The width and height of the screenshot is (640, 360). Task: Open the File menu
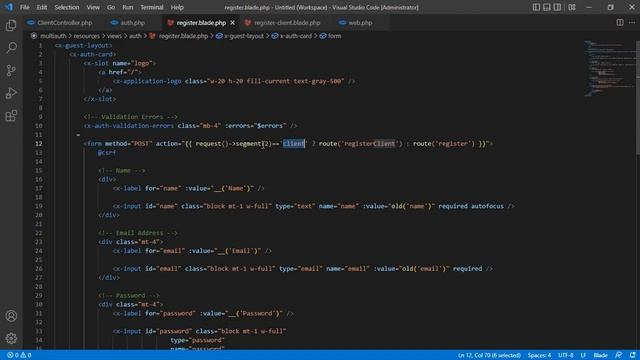pos(24,7)
